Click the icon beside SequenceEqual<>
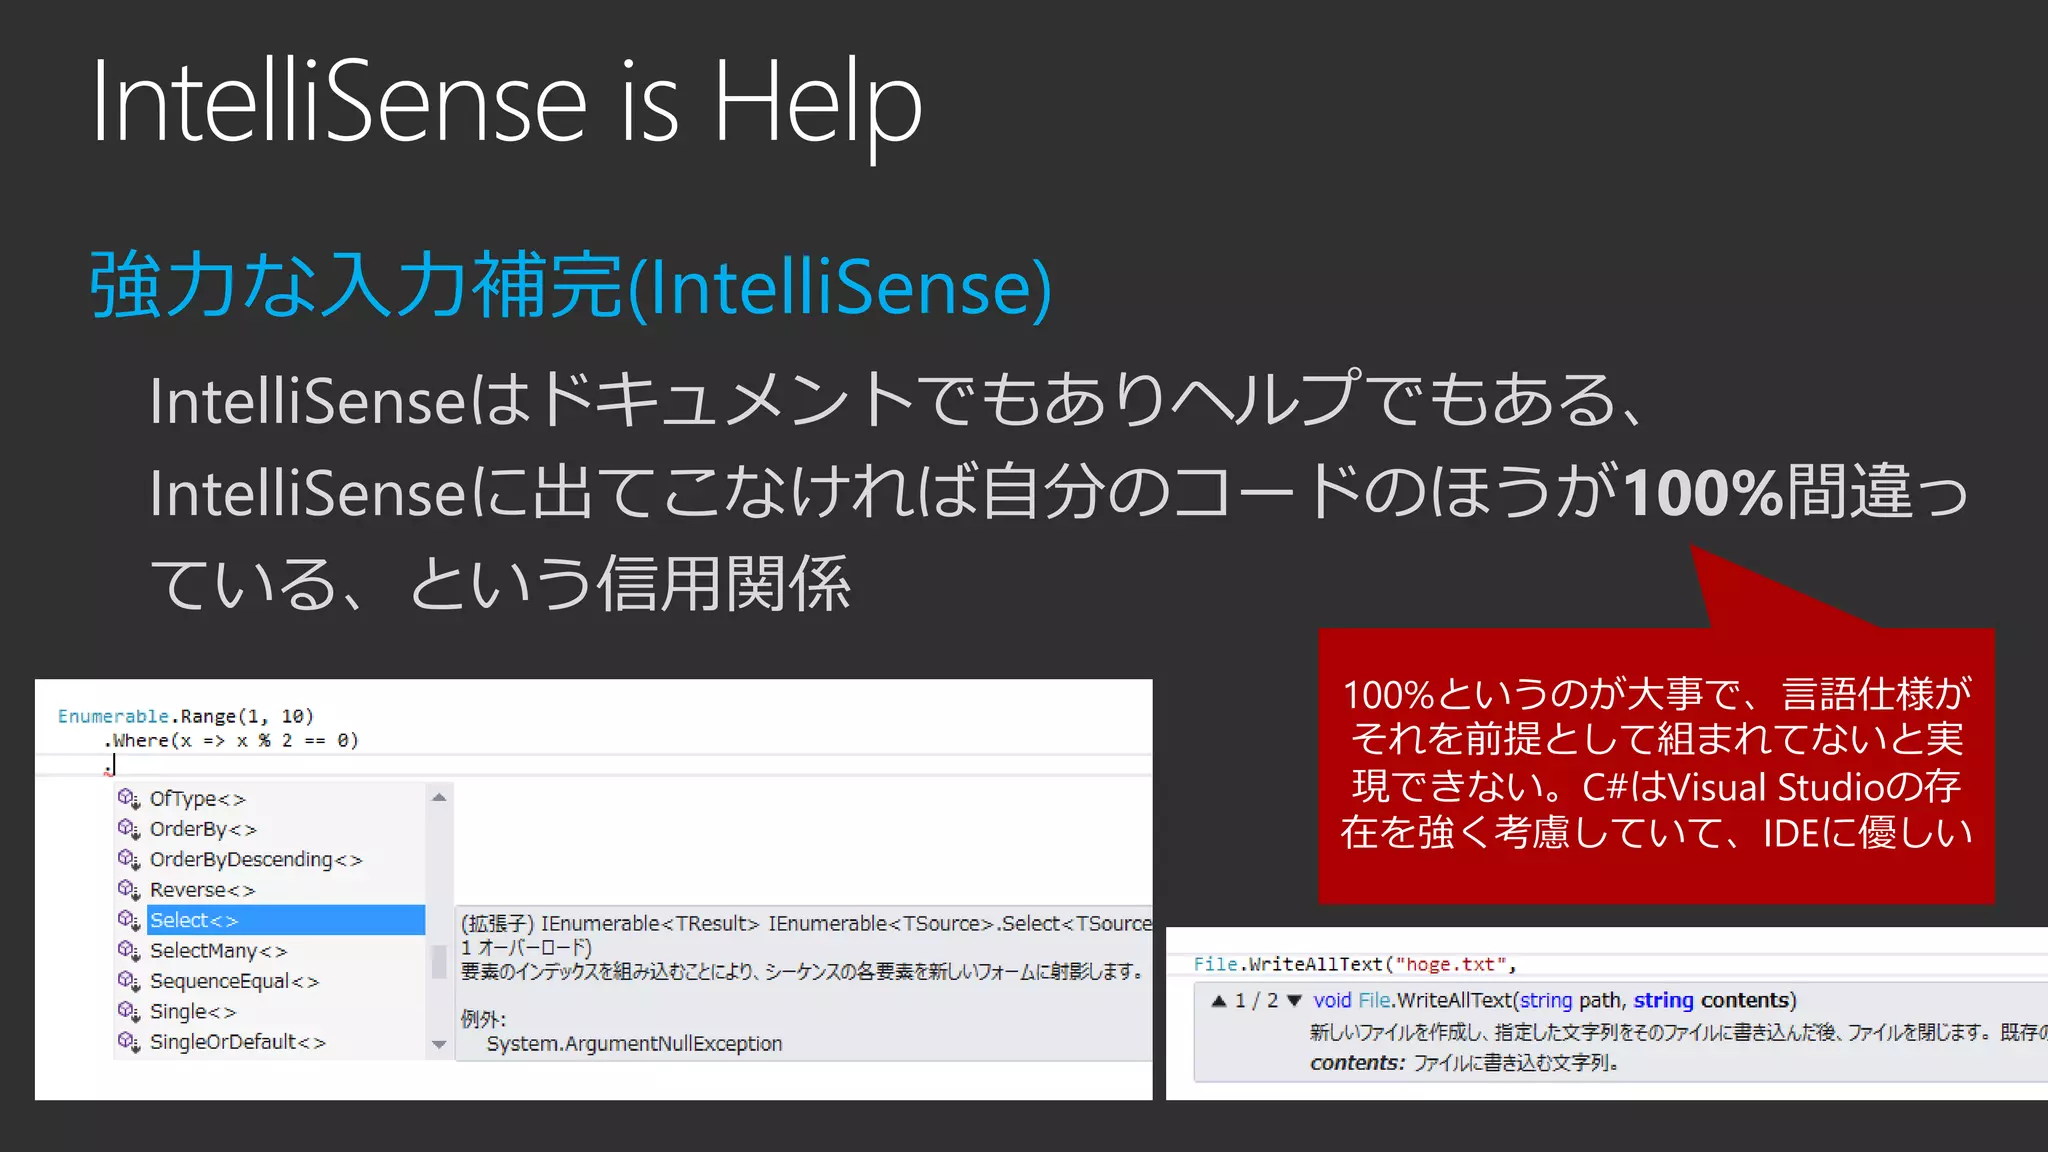Image resolution: width=2048 pixels, height=1152 pixels. pyautogui.click(x=129, y=981)
